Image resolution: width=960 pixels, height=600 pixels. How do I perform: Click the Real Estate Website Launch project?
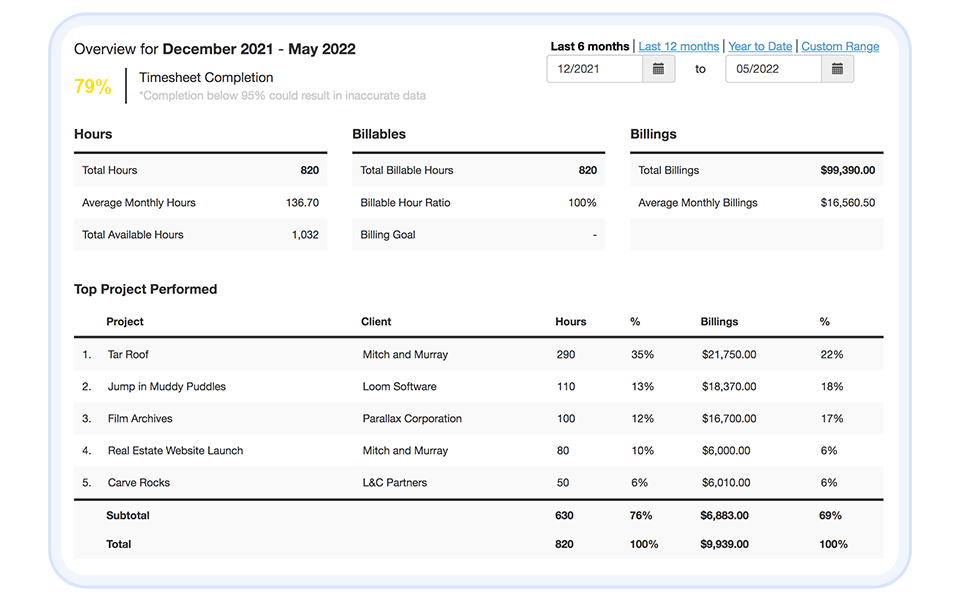click(x=175, y=450)
